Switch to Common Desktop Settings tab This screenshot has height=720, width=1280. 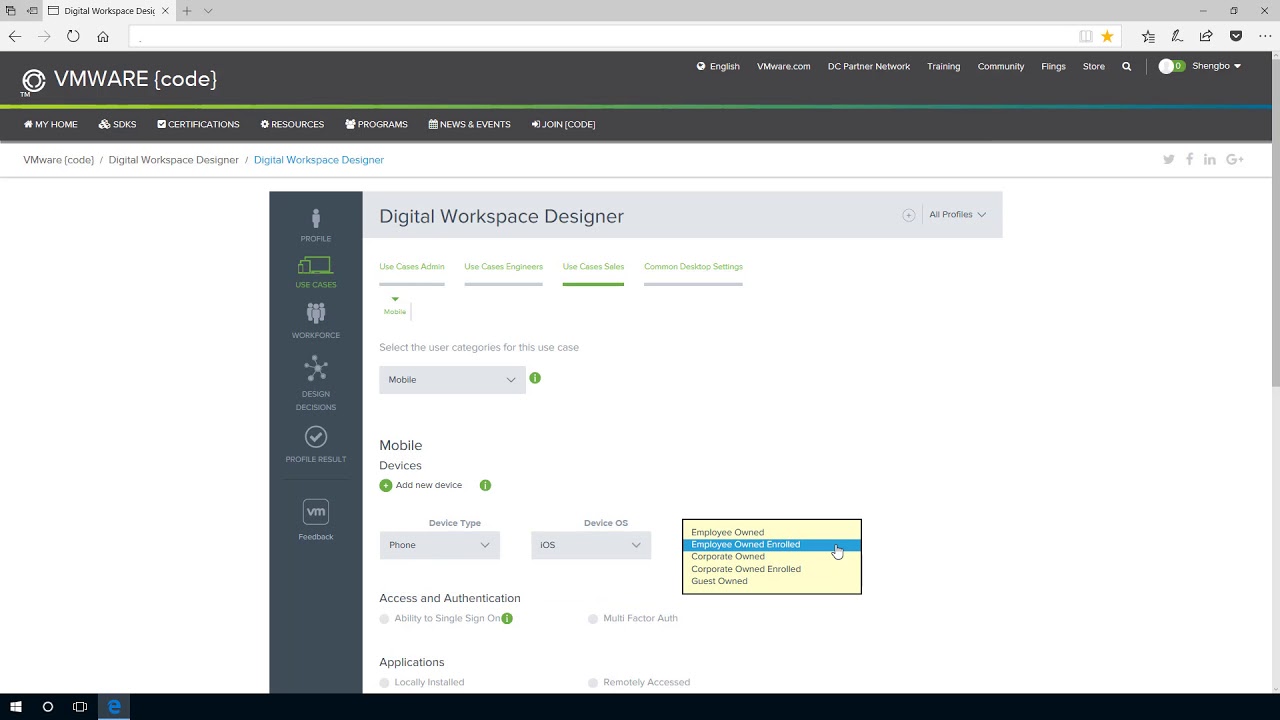click(693, 267)
